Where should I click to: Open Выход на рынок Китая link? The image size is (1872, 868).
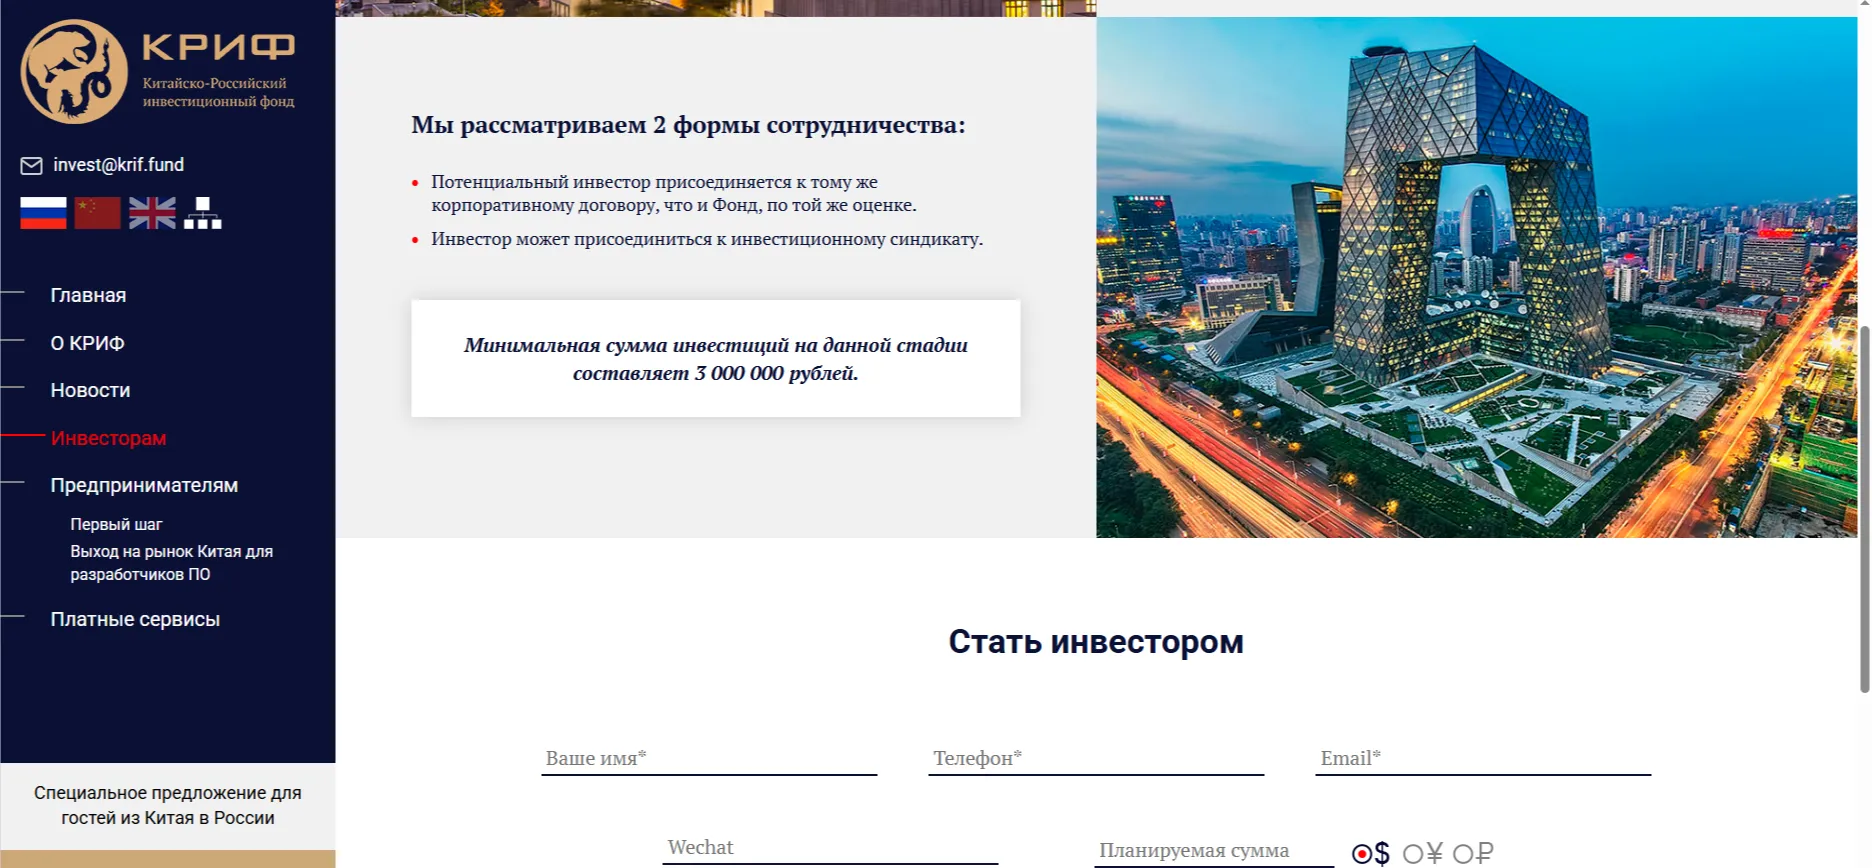(x=171, y=563)
